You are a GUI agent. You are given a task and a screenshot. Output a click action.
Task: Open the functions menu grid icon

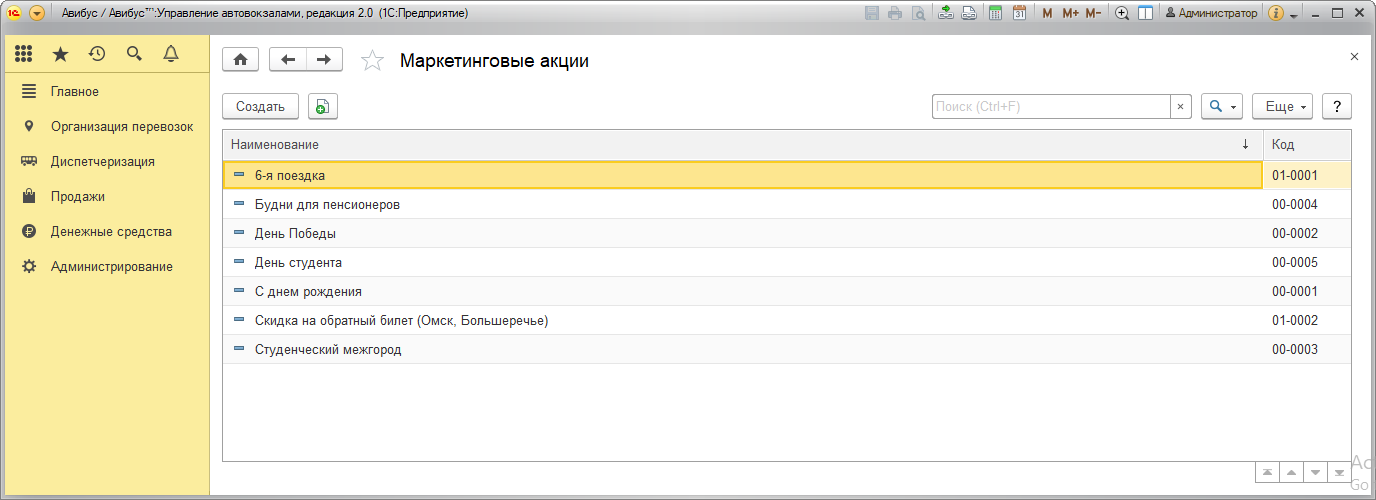point(24,54)
